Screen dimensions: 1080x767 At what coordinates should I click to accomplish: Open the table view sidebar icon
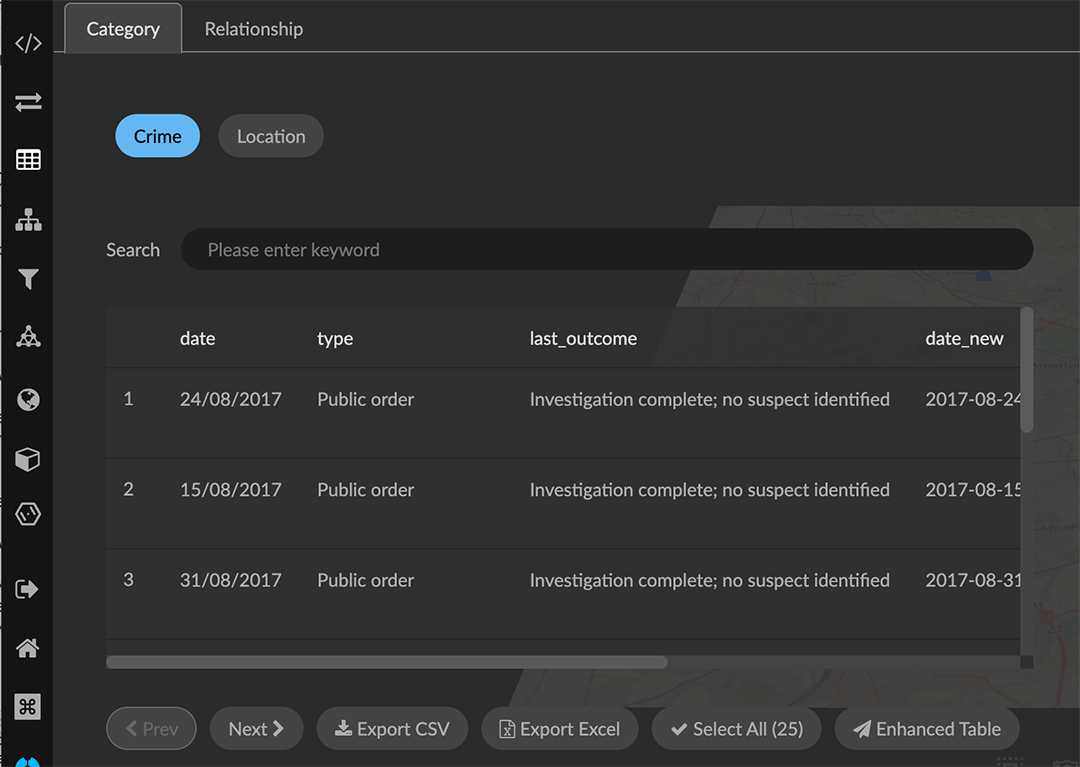(x=28, y=160)
